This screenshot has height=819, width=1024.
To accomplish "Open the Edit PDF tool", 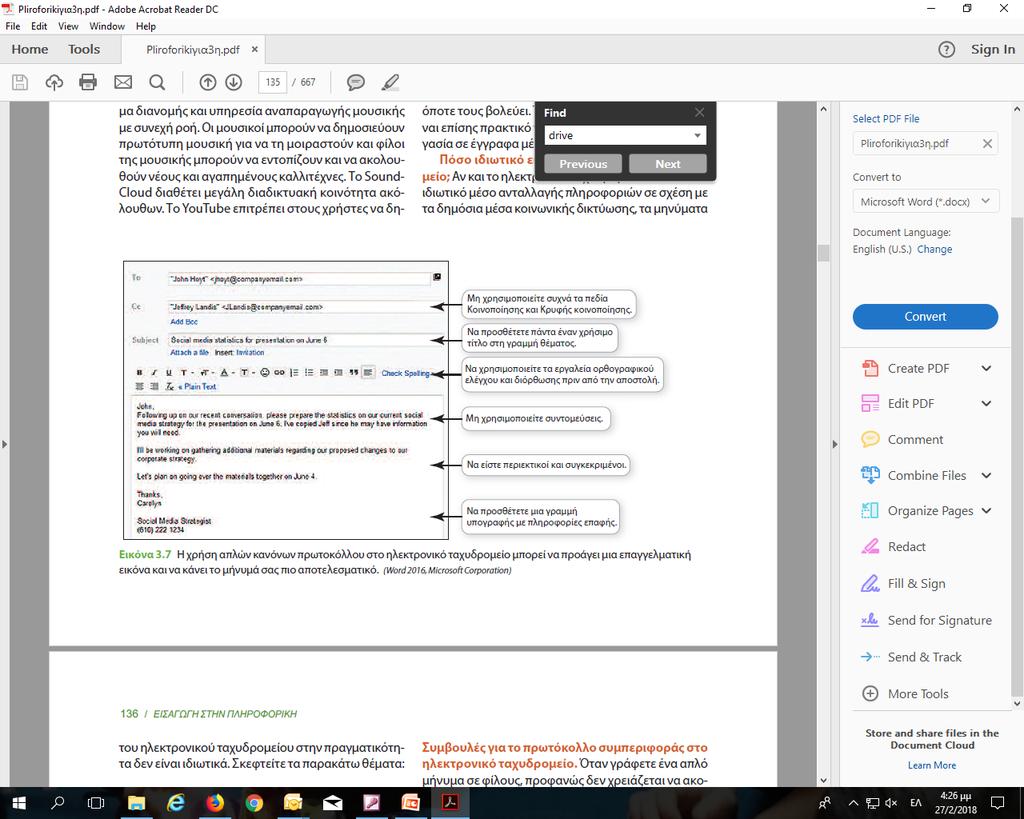I will click(910, 404).
